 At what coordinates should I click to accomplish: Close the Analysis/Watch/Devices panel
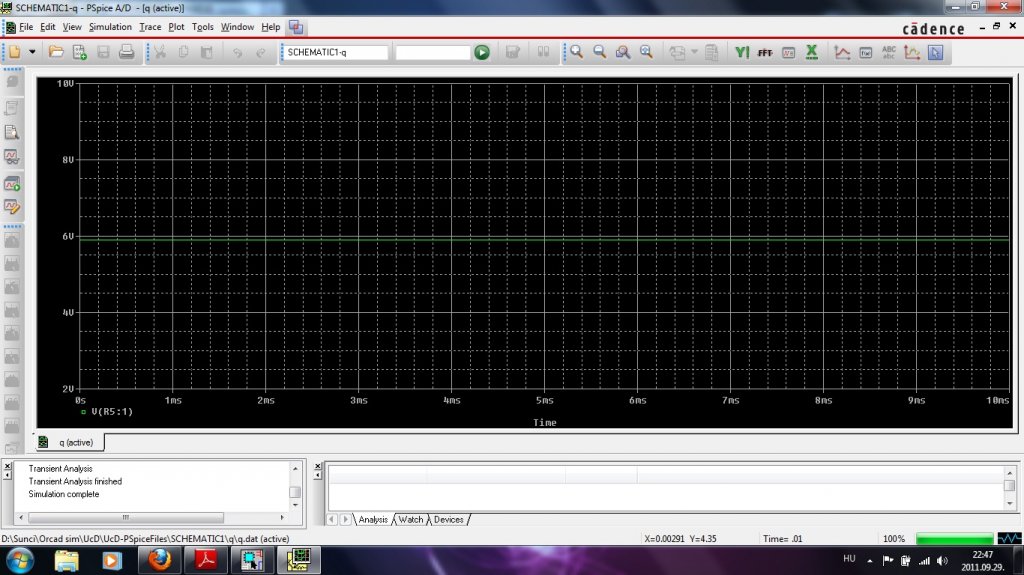tap(318, 467)
